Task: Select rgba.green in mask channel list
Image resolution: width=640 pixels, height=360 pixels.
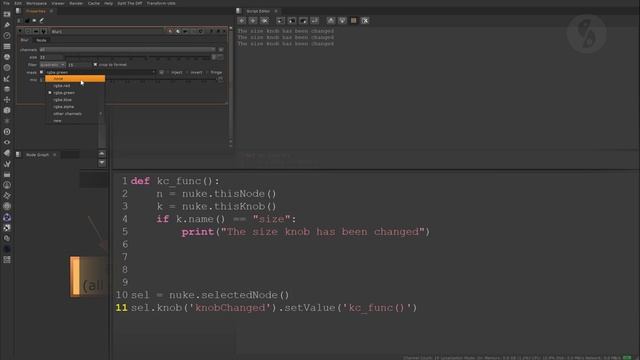Action: pyautogui.click(x=75, y=93)
